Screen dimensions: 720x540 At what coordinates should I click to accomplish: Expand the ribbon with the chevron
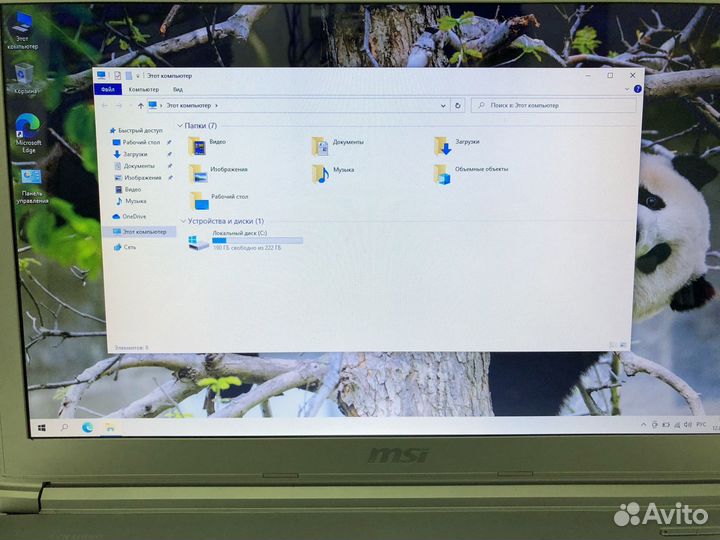627,89
